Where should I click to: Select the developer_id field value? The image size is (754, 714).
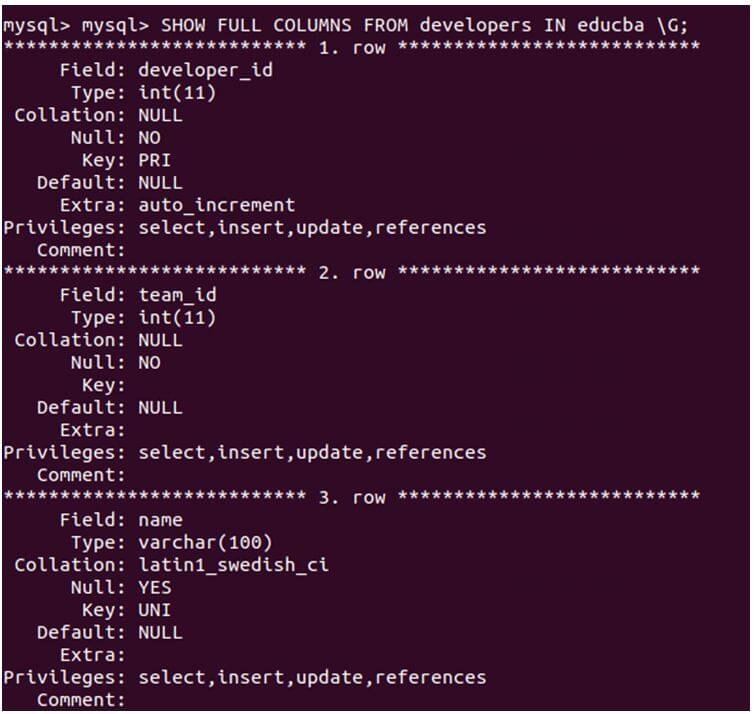pyautogui.click(x=205, y=70)
